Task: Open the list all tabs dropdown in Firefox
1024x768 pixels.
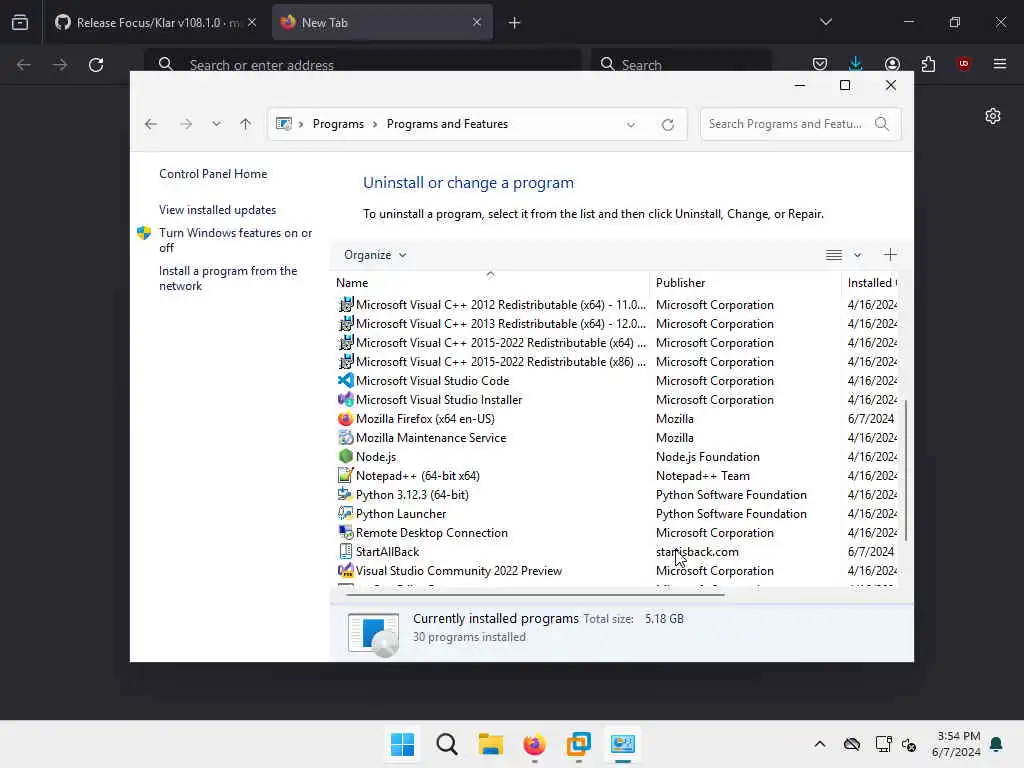Action: click(825, 22)
